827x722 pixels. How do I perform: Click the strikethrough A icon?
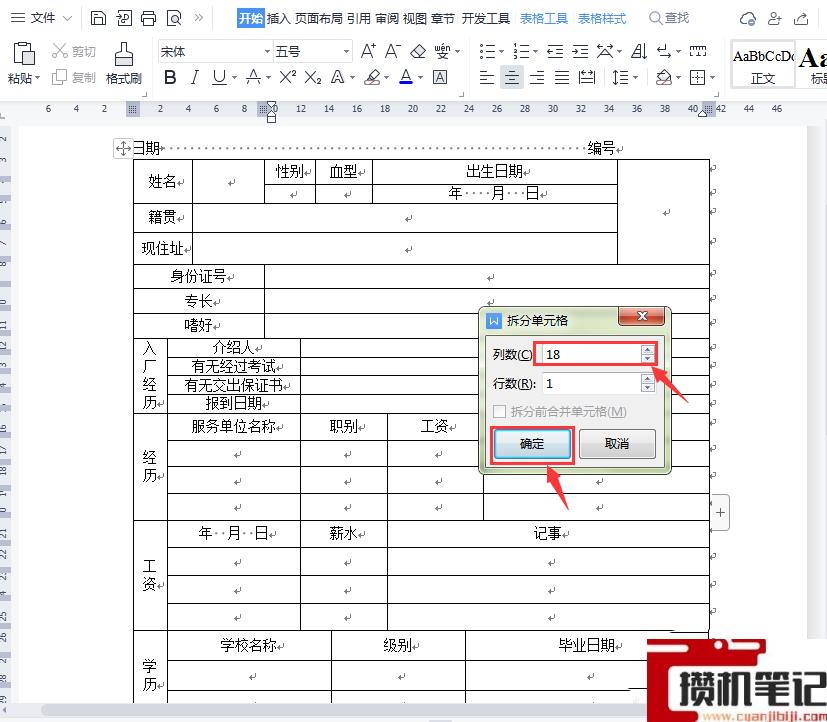click(x=253, y=78)
